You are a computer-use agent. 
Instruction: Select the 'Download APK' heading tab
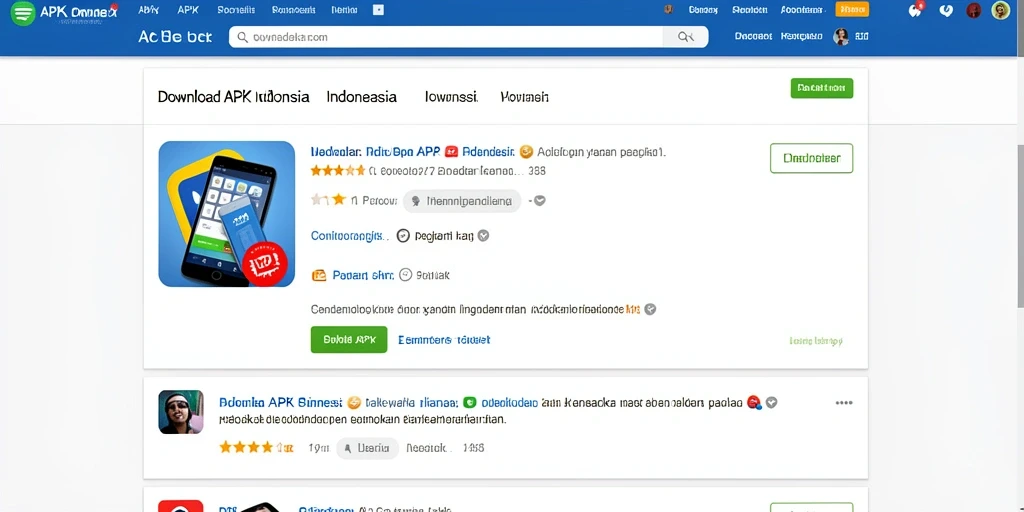pyautogui.click(x=234, y=97)
